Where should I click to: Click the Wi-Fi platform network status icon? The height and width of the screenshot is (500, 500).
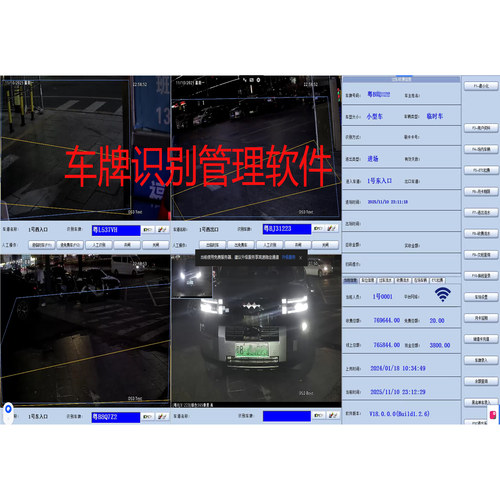443,295
